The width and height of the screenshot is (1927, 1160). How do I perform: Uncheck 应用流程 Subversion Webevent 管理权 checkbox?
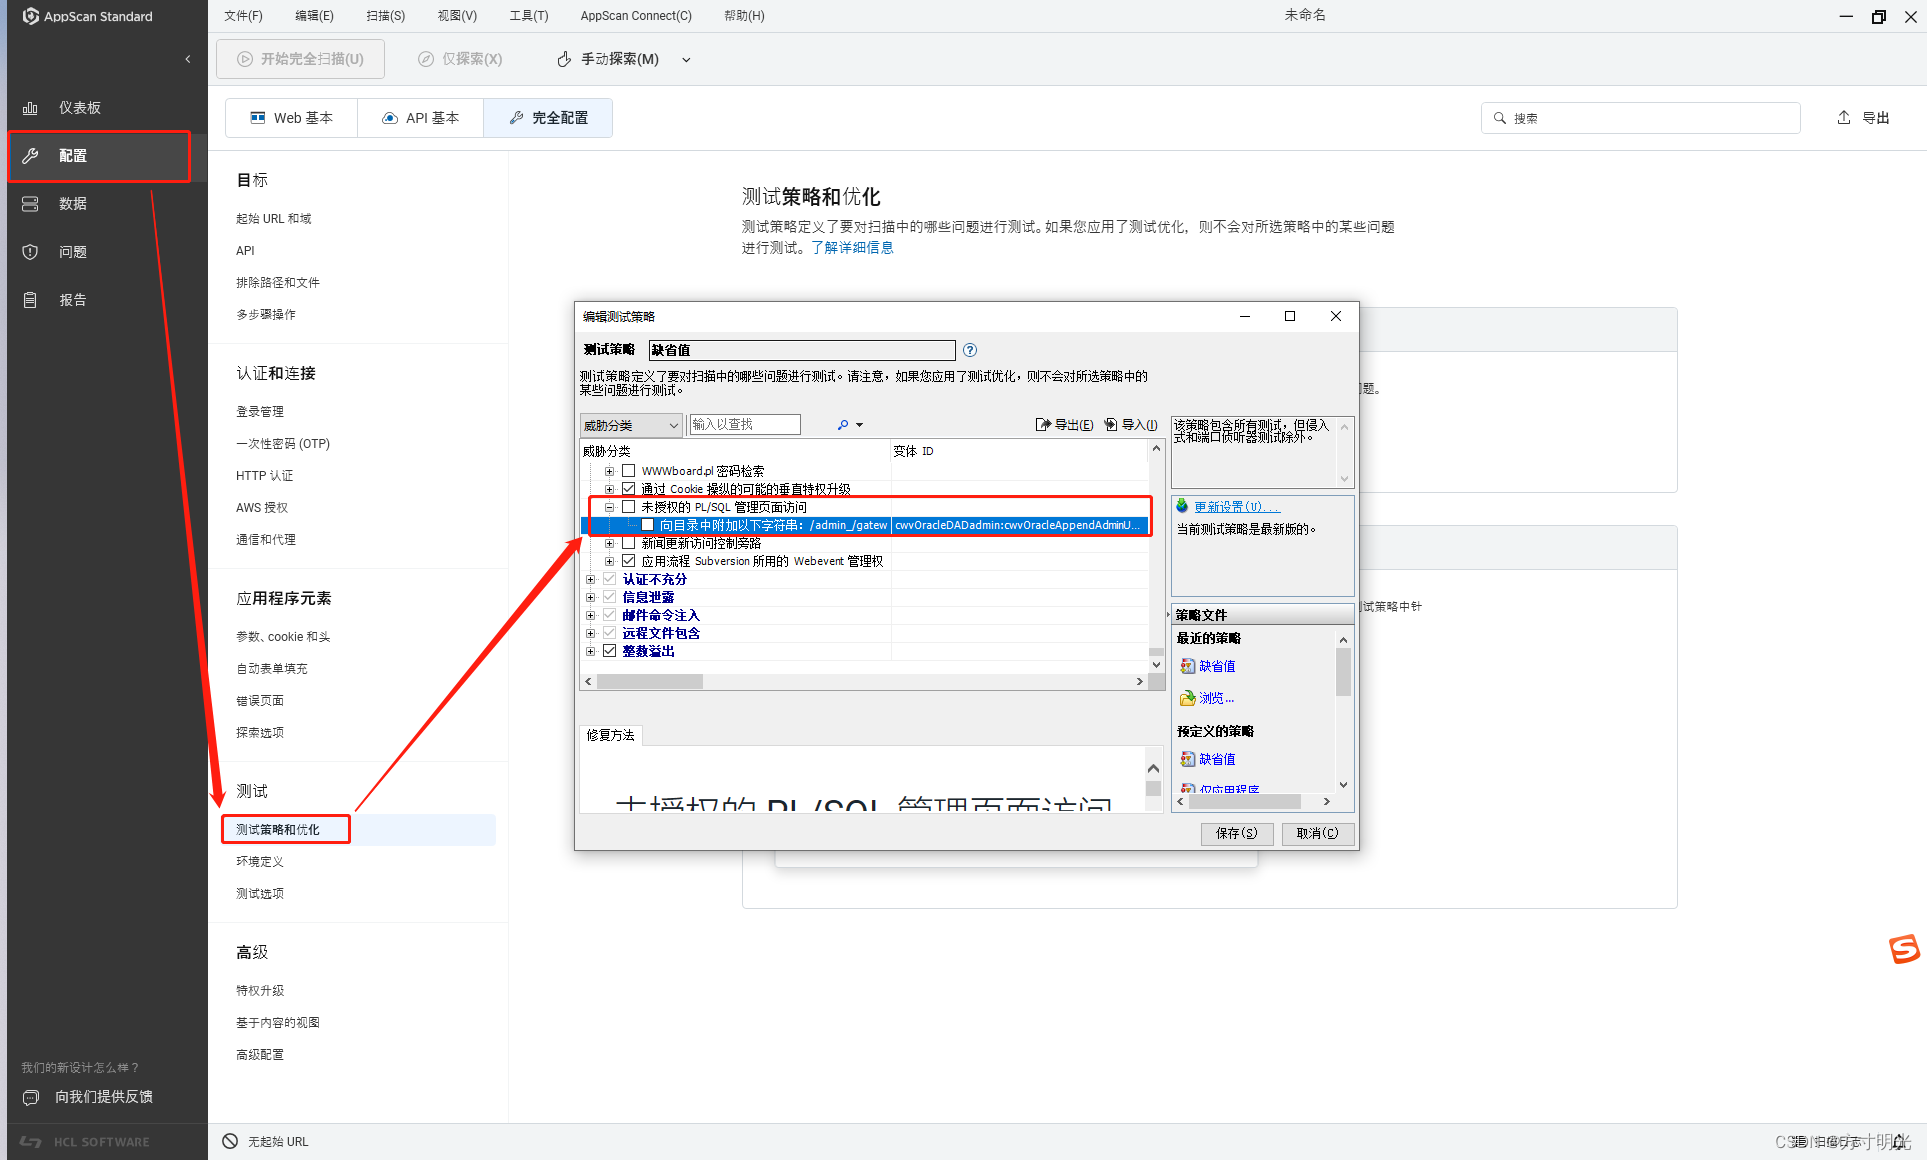(629, 561)
